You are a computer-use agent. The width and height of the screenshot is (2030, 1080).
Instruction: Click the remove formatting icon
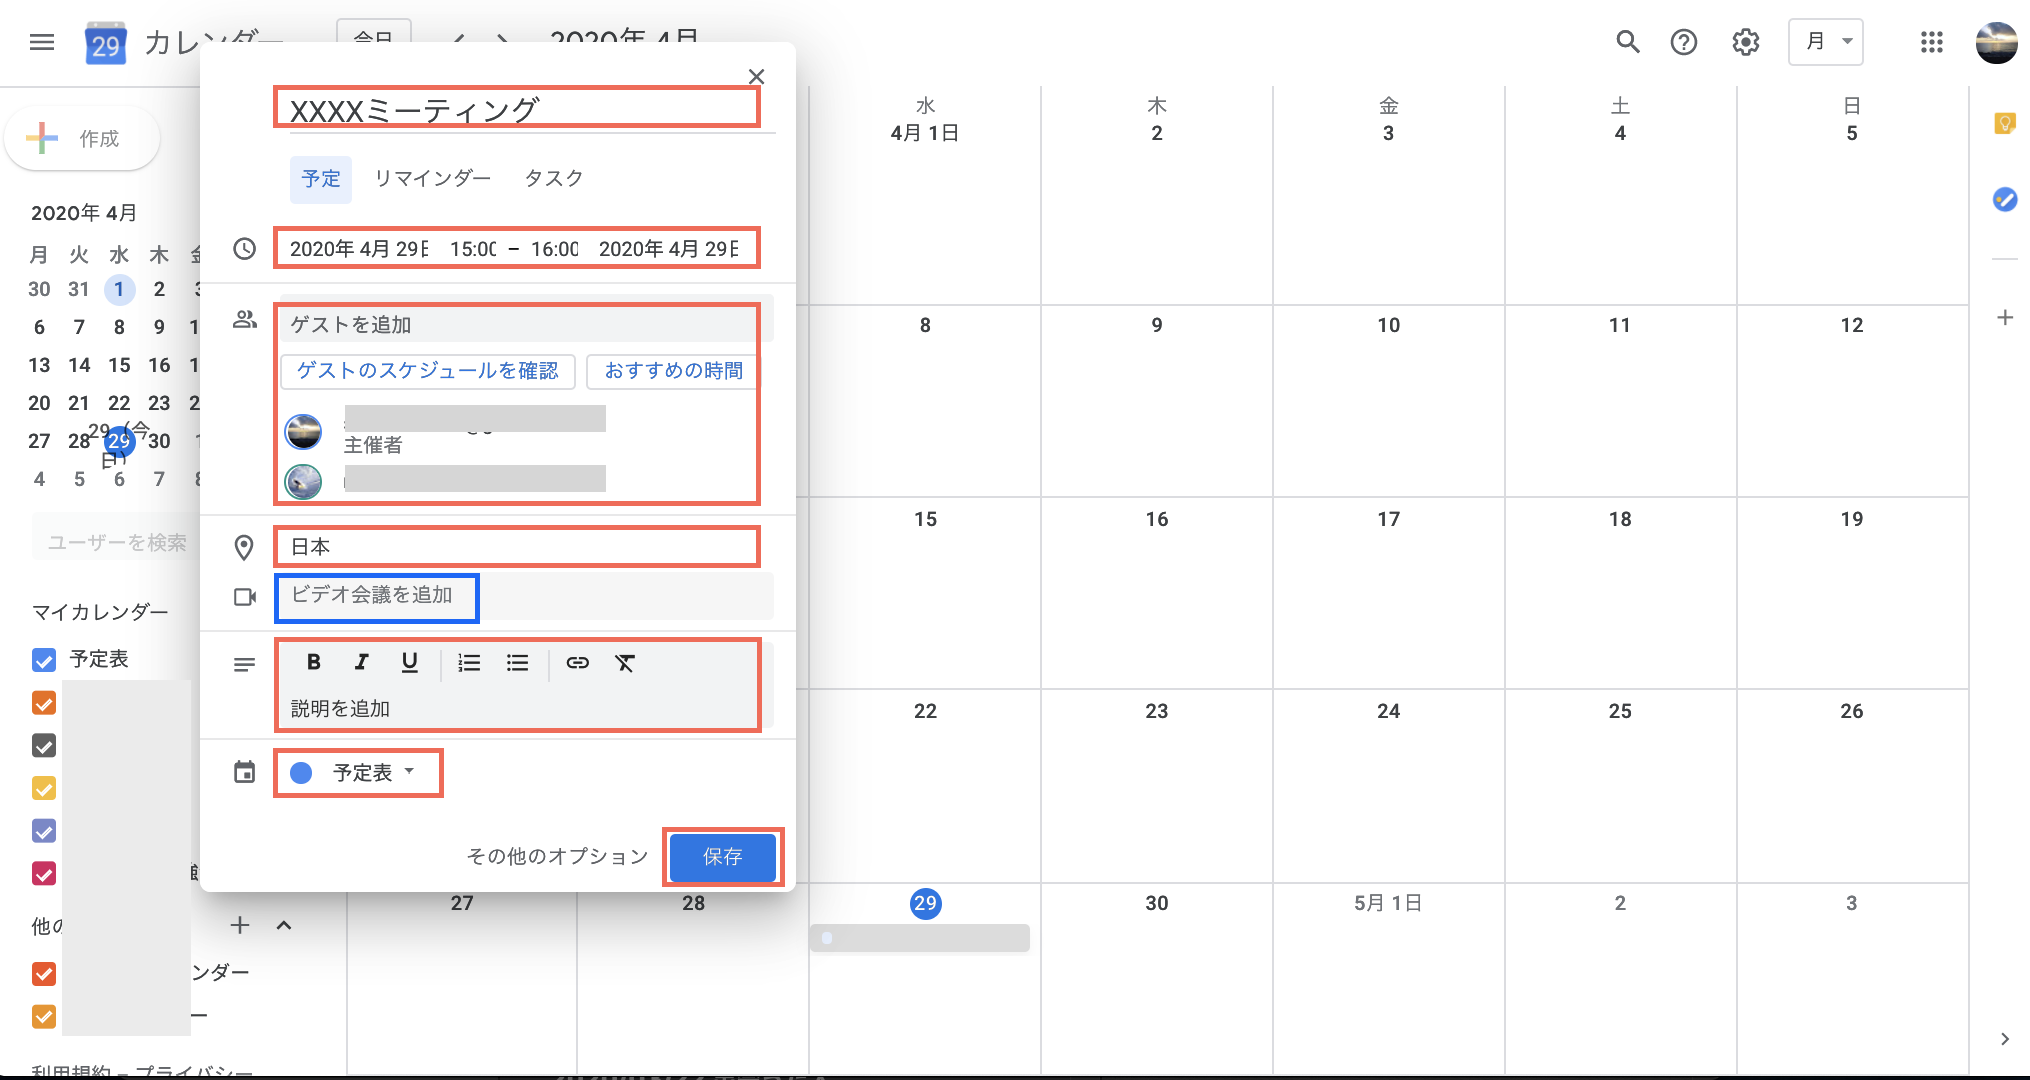click(626, 662)
